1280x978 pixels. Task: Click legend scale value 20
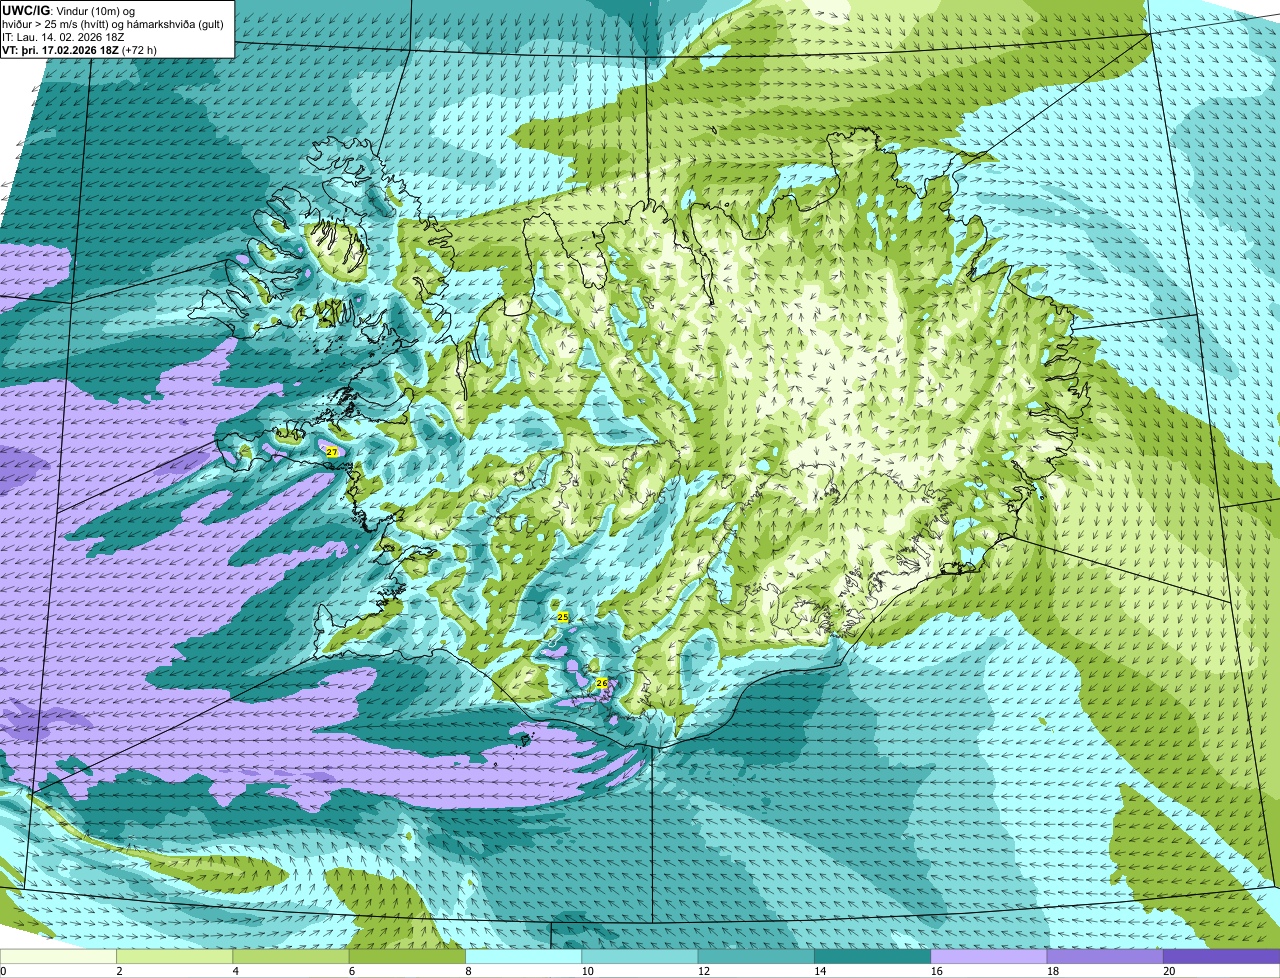coord(1169,971)
